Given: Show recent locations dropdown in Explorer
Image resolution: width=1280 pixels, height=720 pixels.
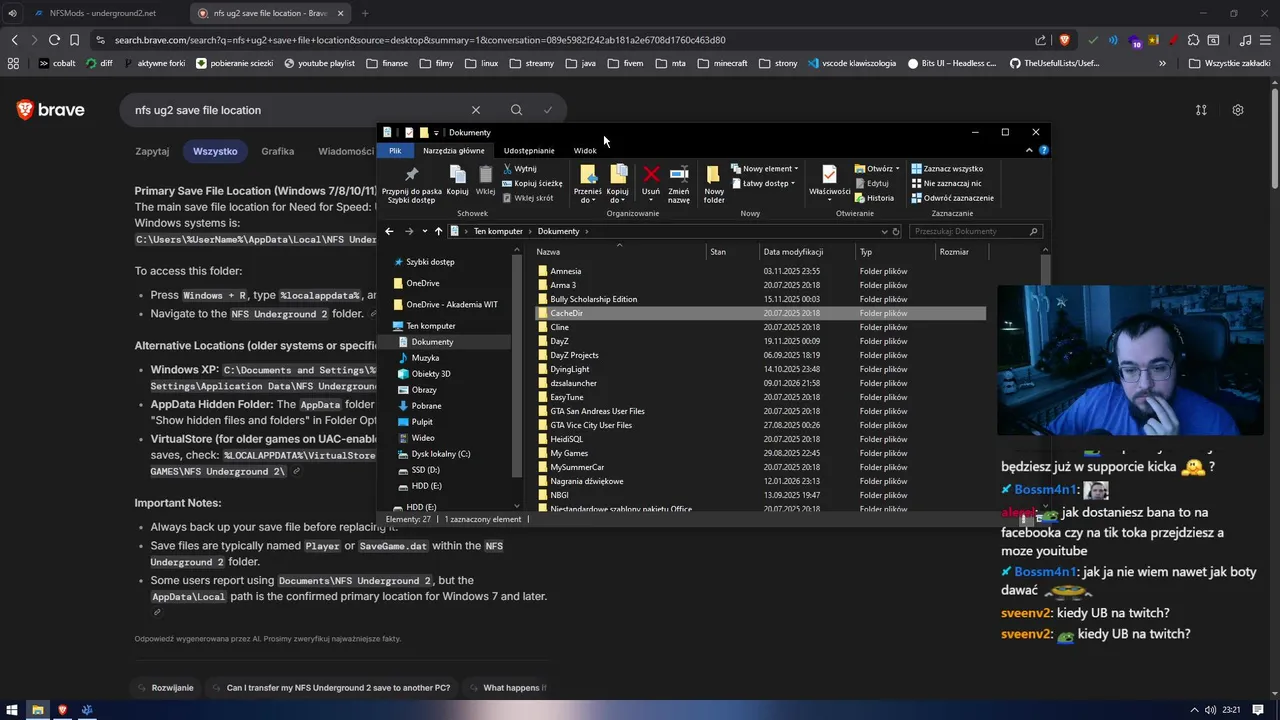Looking at the screenshot, I should pos(424,231).
